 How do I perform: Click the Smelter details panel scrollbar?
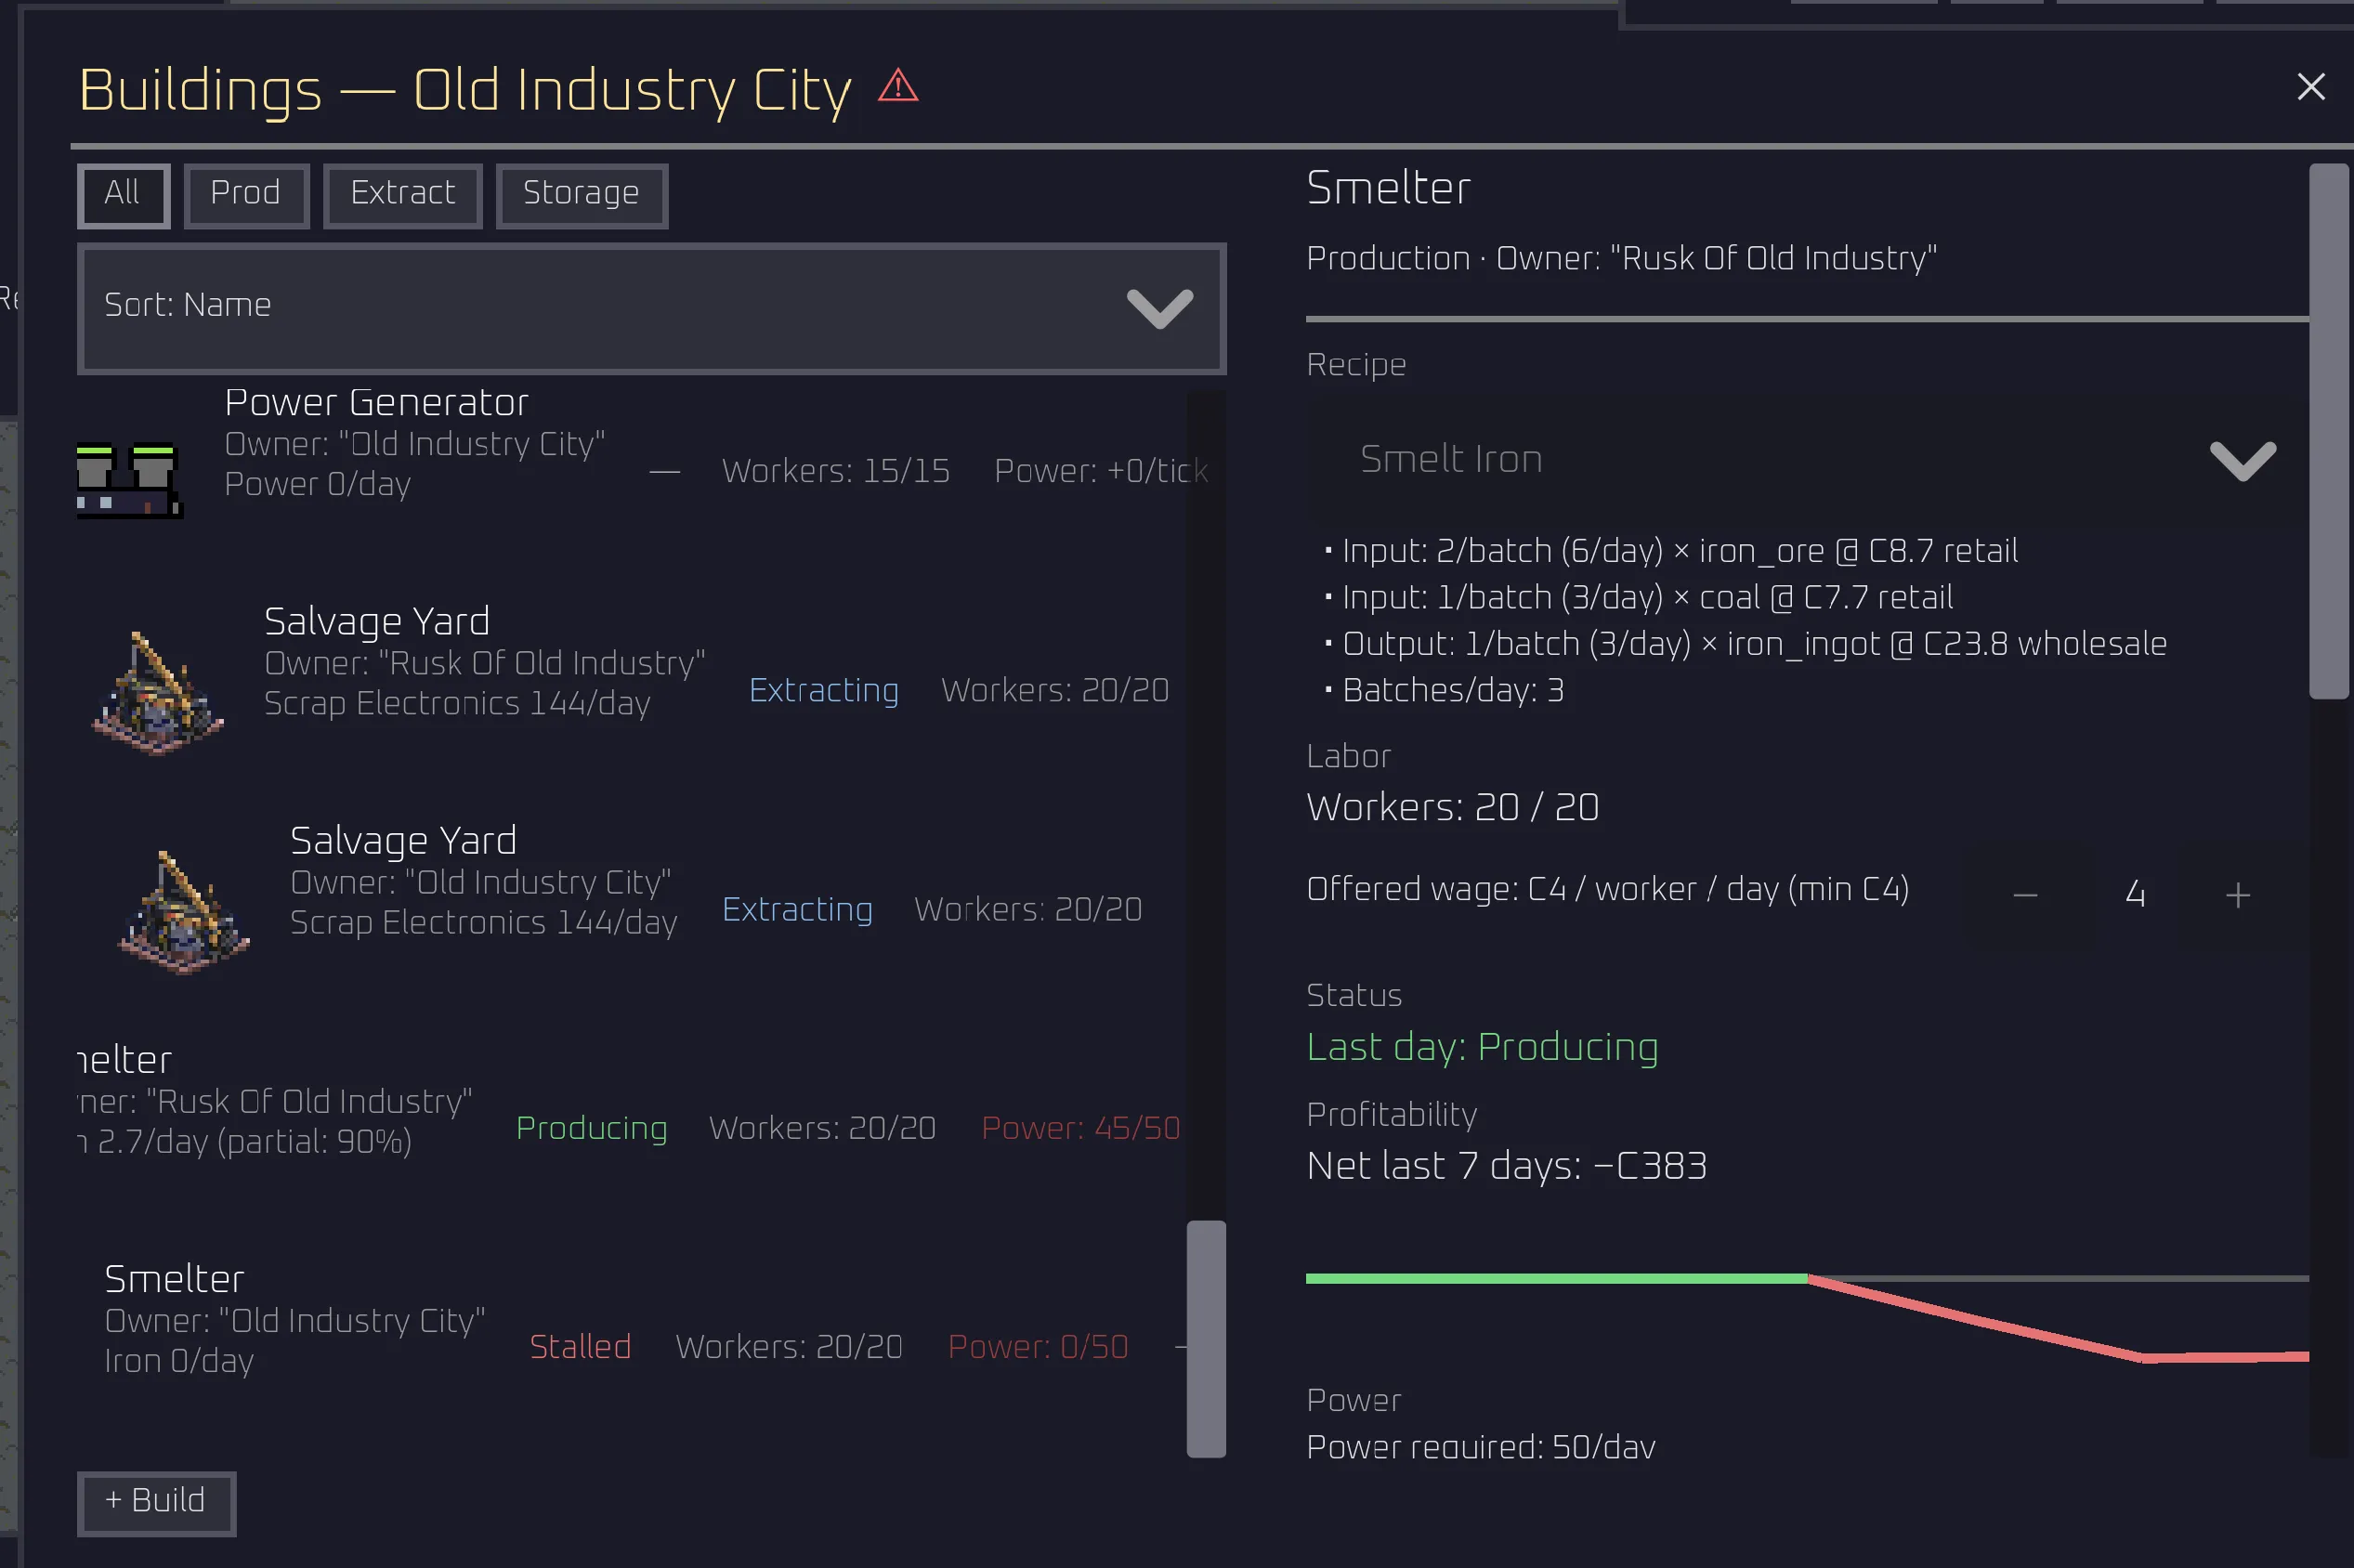(x=2328, y=431)
